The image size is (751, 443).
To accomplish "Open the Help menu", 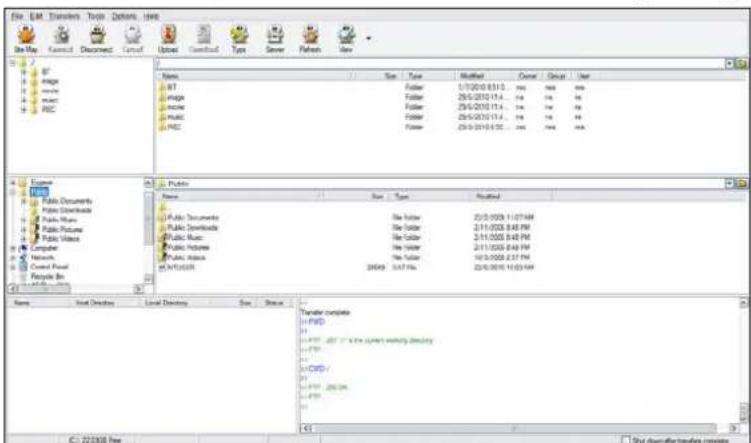I will tap(151, 16).
